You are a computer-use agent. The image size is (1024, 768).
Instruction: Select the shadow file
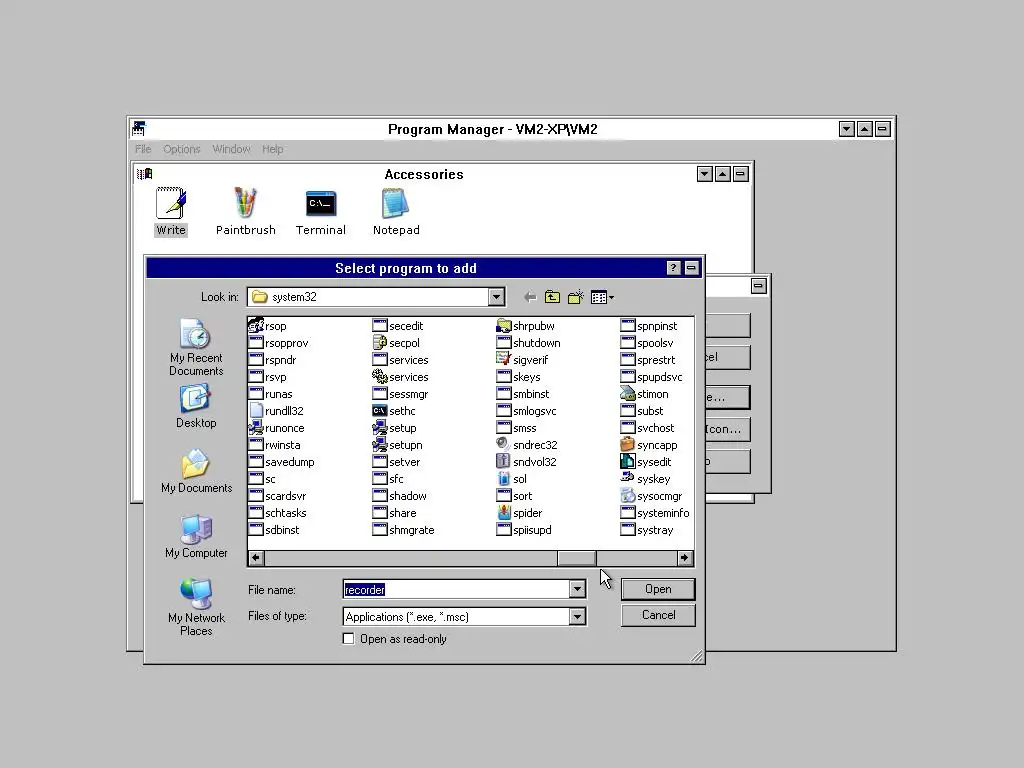pyautogui.click(x=400, y=495)
